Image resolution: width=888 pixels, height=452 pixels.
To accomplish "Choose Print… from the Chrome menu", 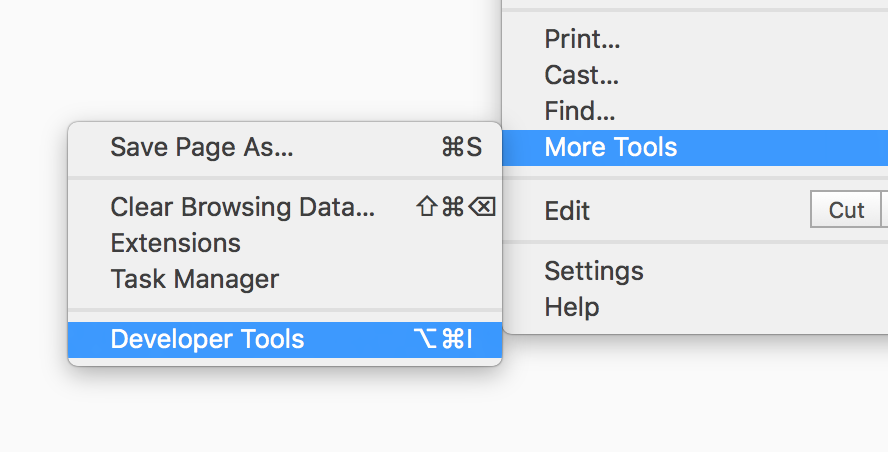I will point(695,39).
